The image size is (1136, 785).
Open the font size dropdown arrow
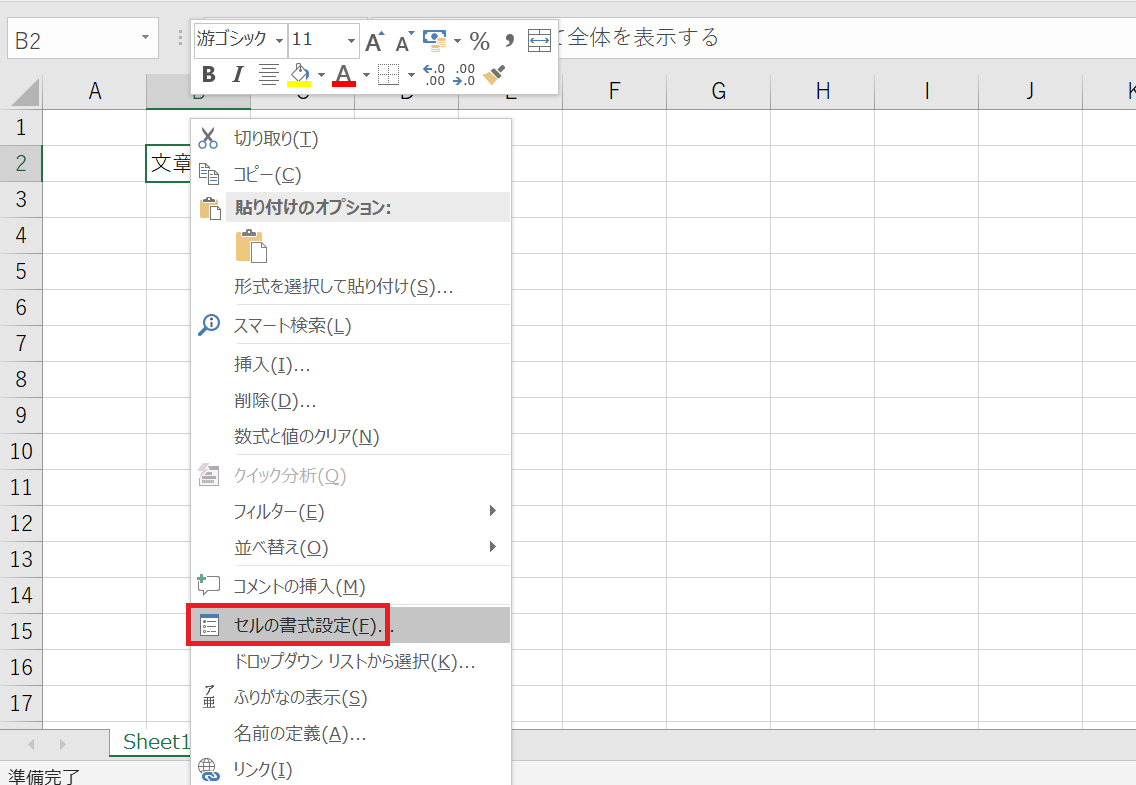pos(351,41)
